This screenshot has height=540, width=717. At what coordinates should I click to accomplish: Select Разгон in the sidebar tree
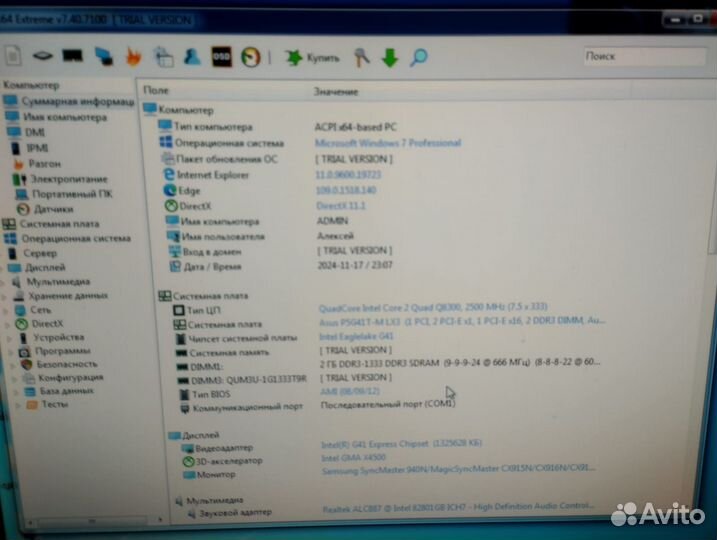pyautogui.click(x=44, y=163)
